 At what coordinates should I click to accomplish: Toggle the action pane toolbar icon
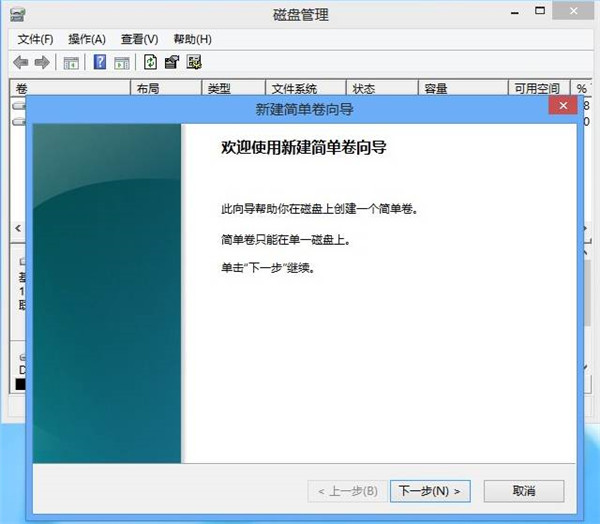122,62
